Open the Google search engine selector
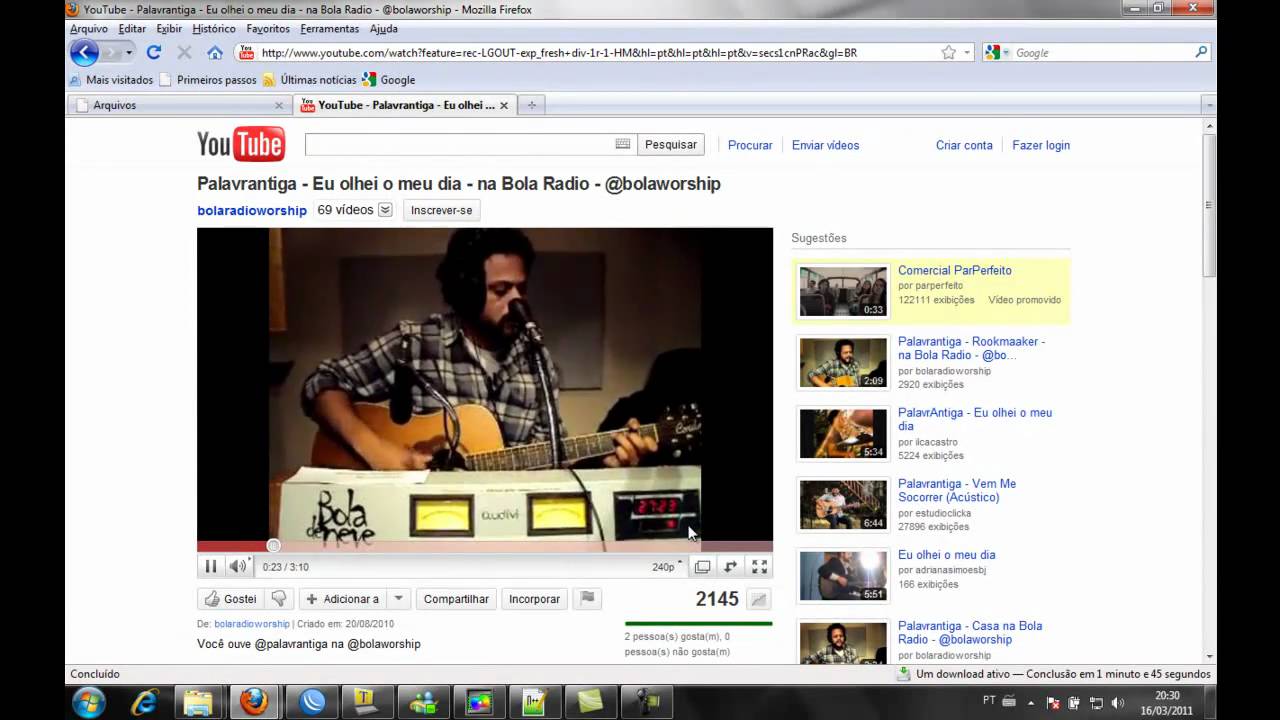The height and width of the screenshot is (720, 1280). pos(996,53)
